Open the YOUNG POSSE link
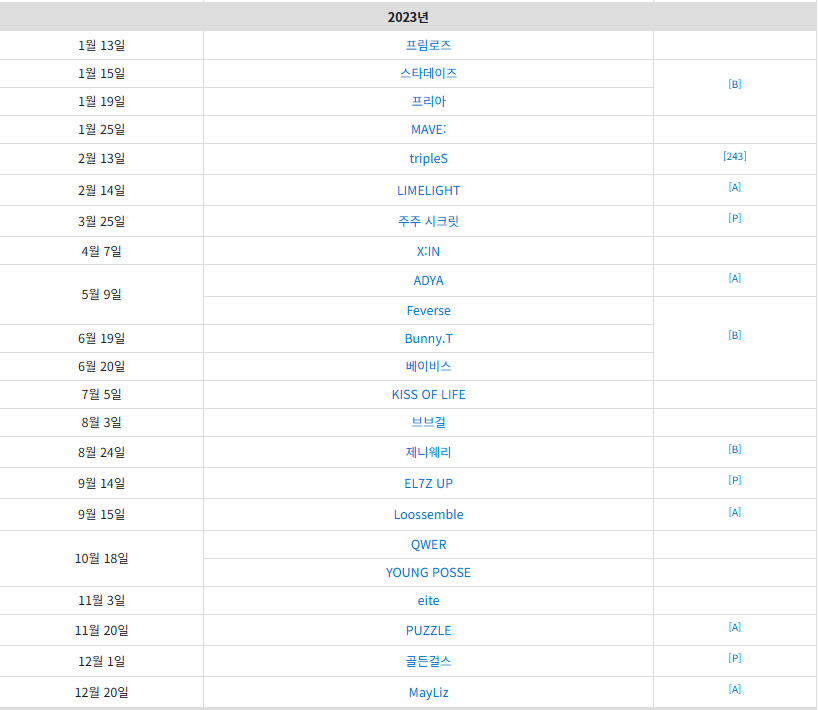 pos(428,572)
